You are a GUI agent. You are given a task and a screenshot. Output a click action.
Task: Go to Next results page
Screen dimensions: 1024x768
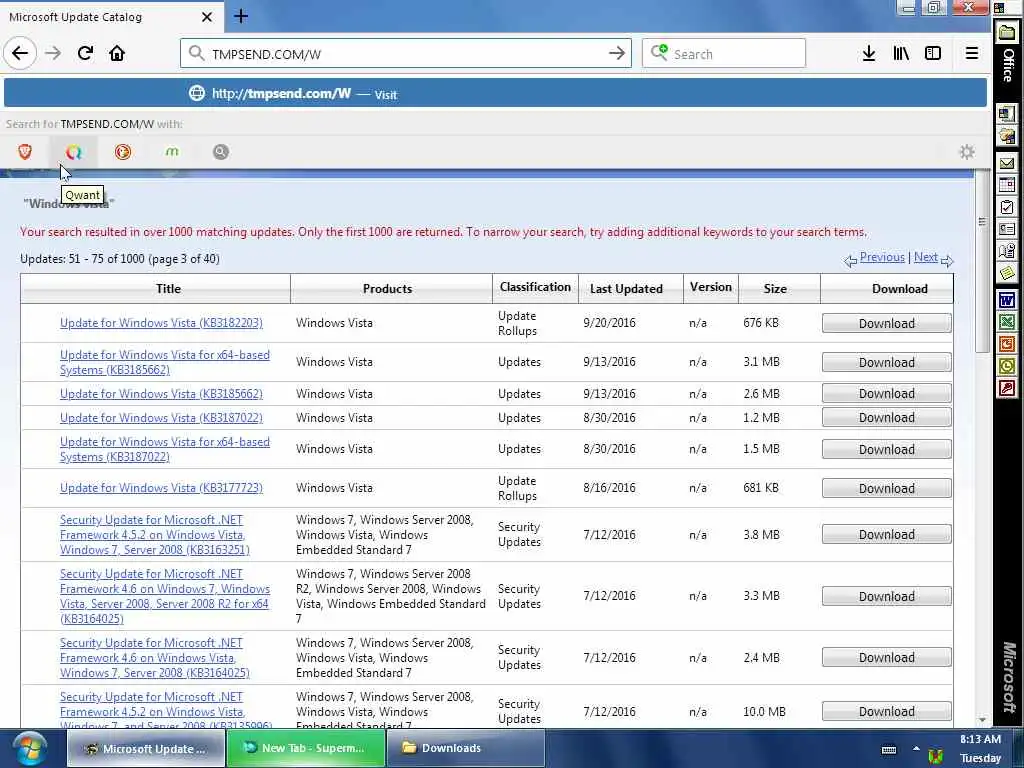[925, 257]
